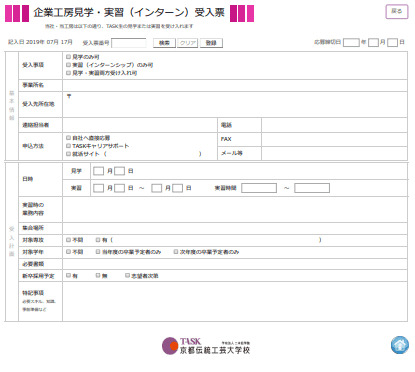Image resolution: width=415 pixels, height=372 pixels.
Task: Click the 特記事項 entry area
Action: 235,301
